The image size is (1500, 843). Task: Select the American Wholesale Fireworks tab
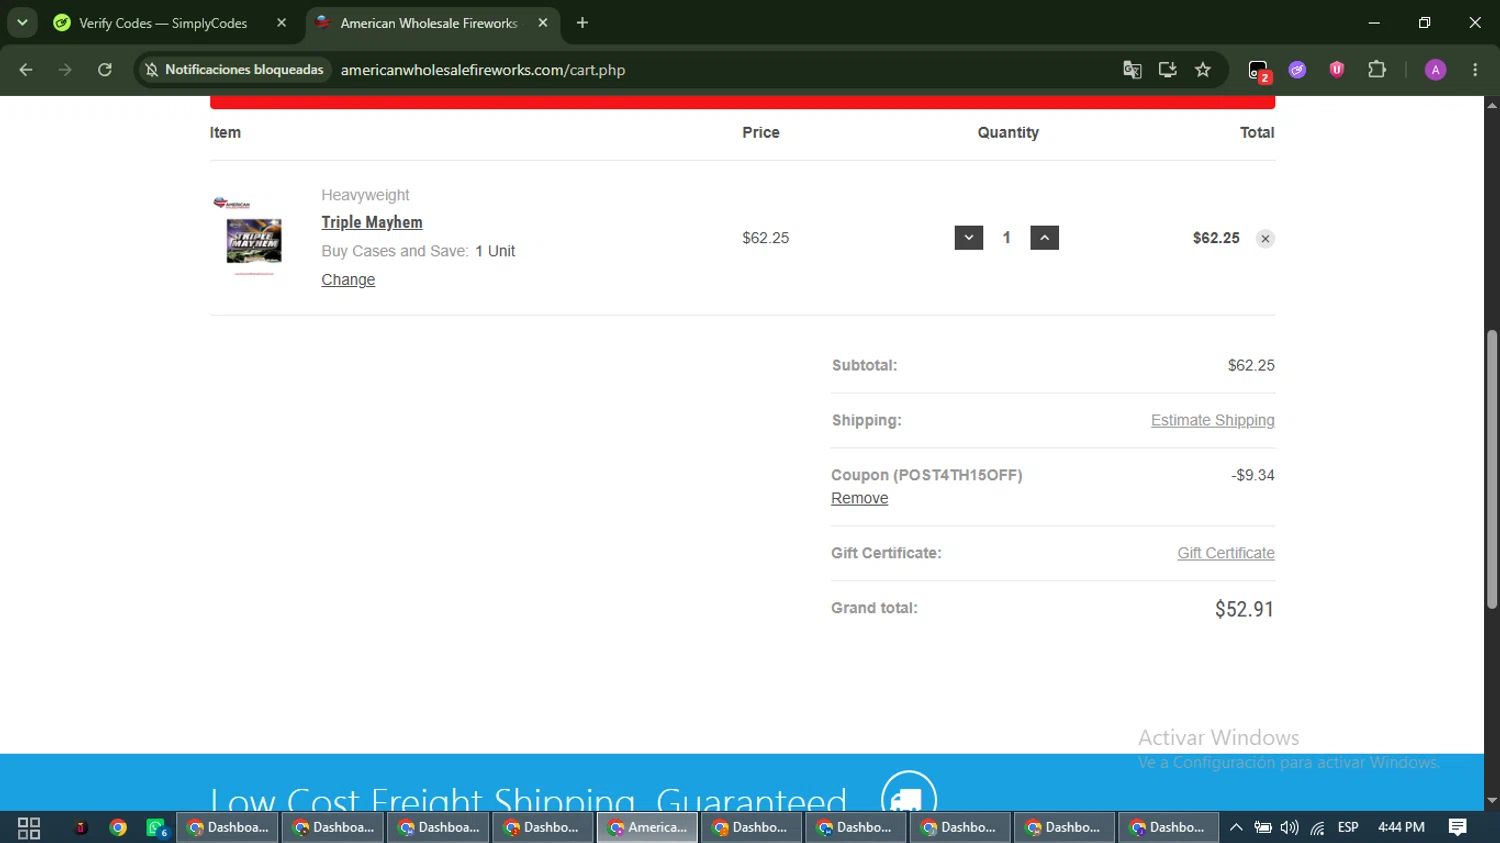coord(432,23)
